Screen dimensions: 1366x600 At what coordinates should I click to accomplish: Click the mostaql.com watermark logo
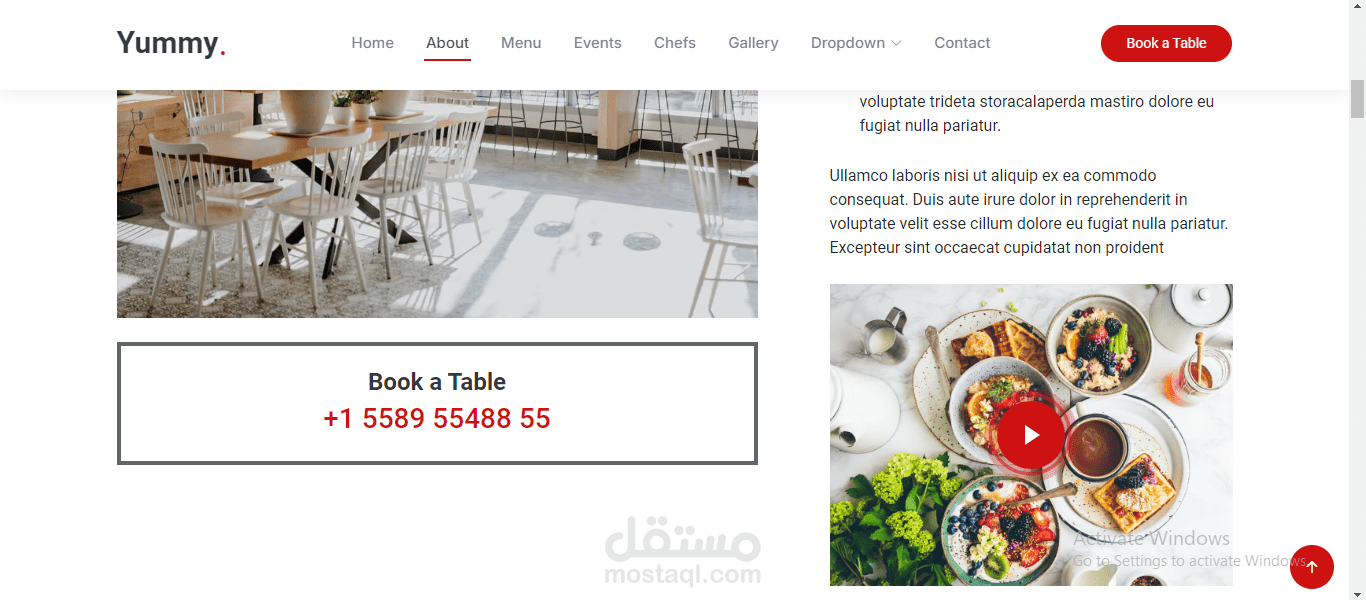[x=683, y=551]
